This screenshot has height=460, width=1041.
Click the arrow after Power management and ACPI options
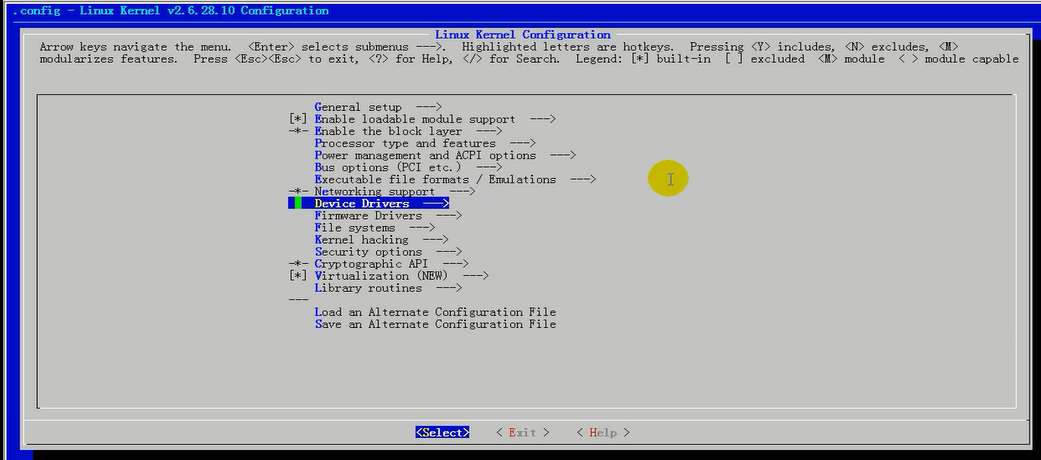click(562, 155)
